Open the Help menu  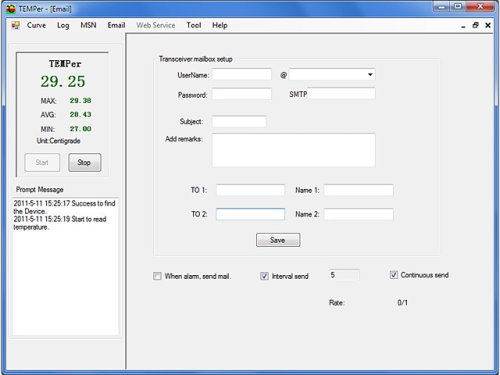coord(220,25)
